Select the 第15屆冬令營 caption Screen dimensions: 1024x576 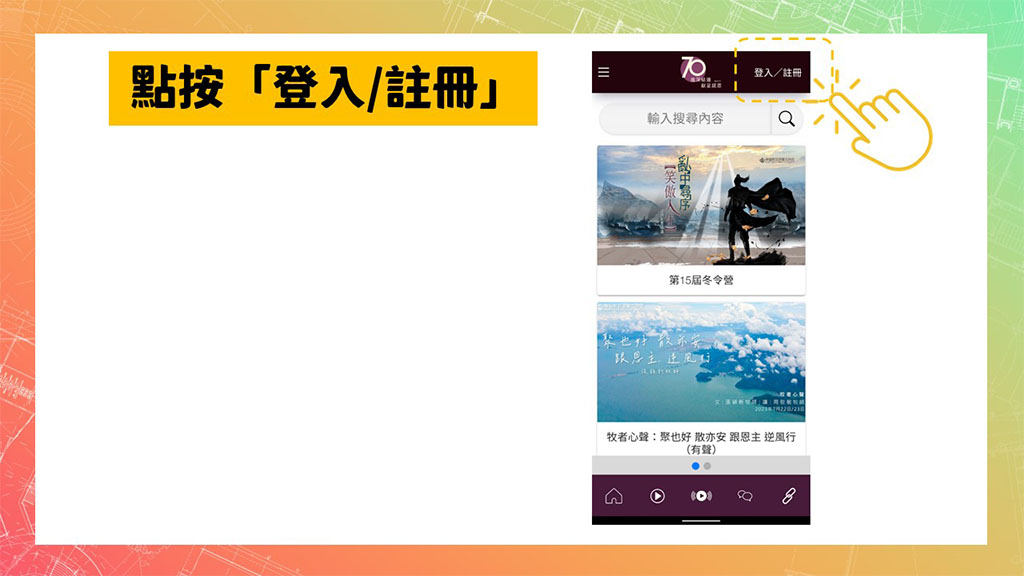pyautogui.click(x=701, y=280)
